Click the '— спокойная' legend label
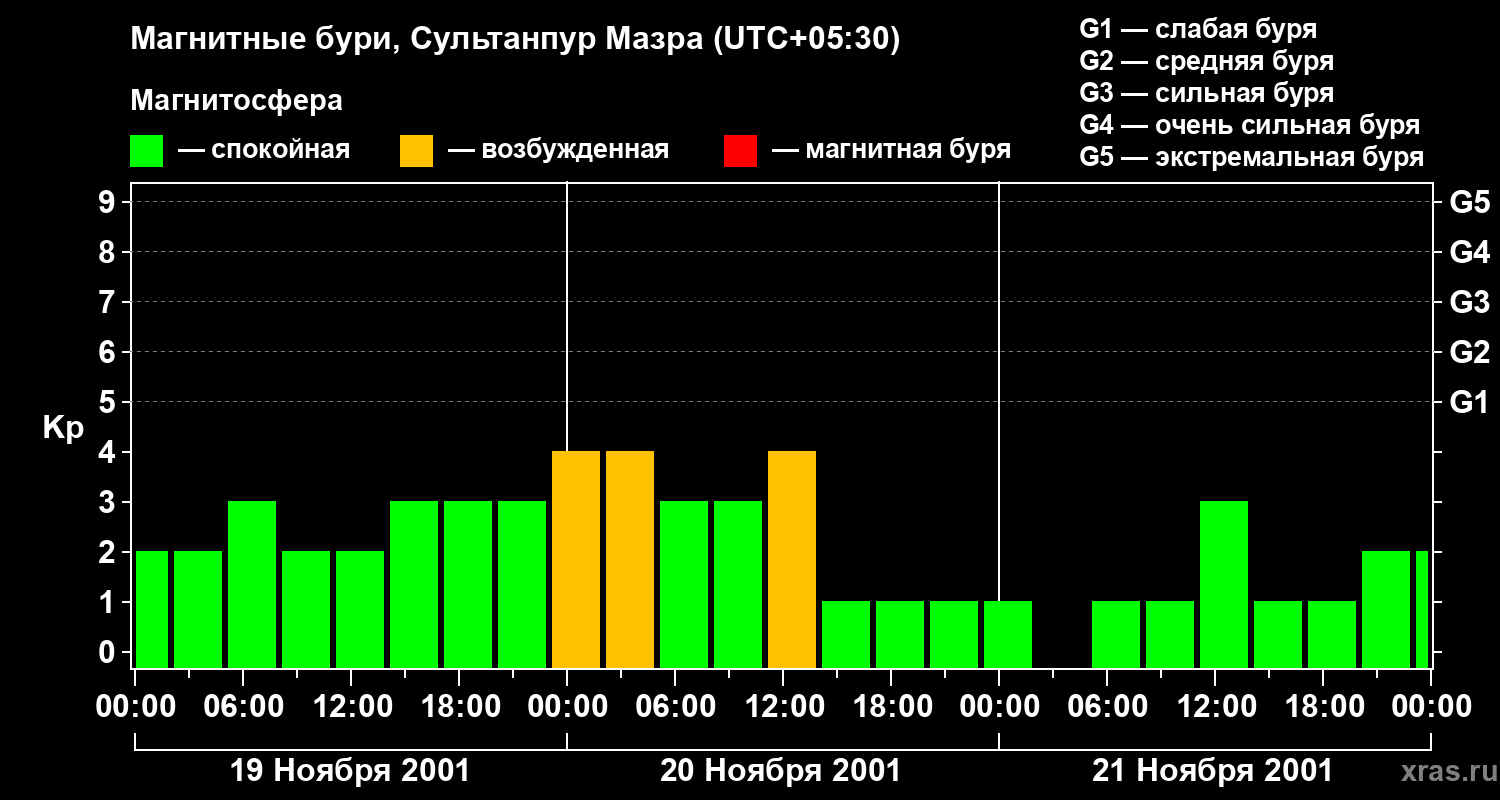 (x=264, y=151)
